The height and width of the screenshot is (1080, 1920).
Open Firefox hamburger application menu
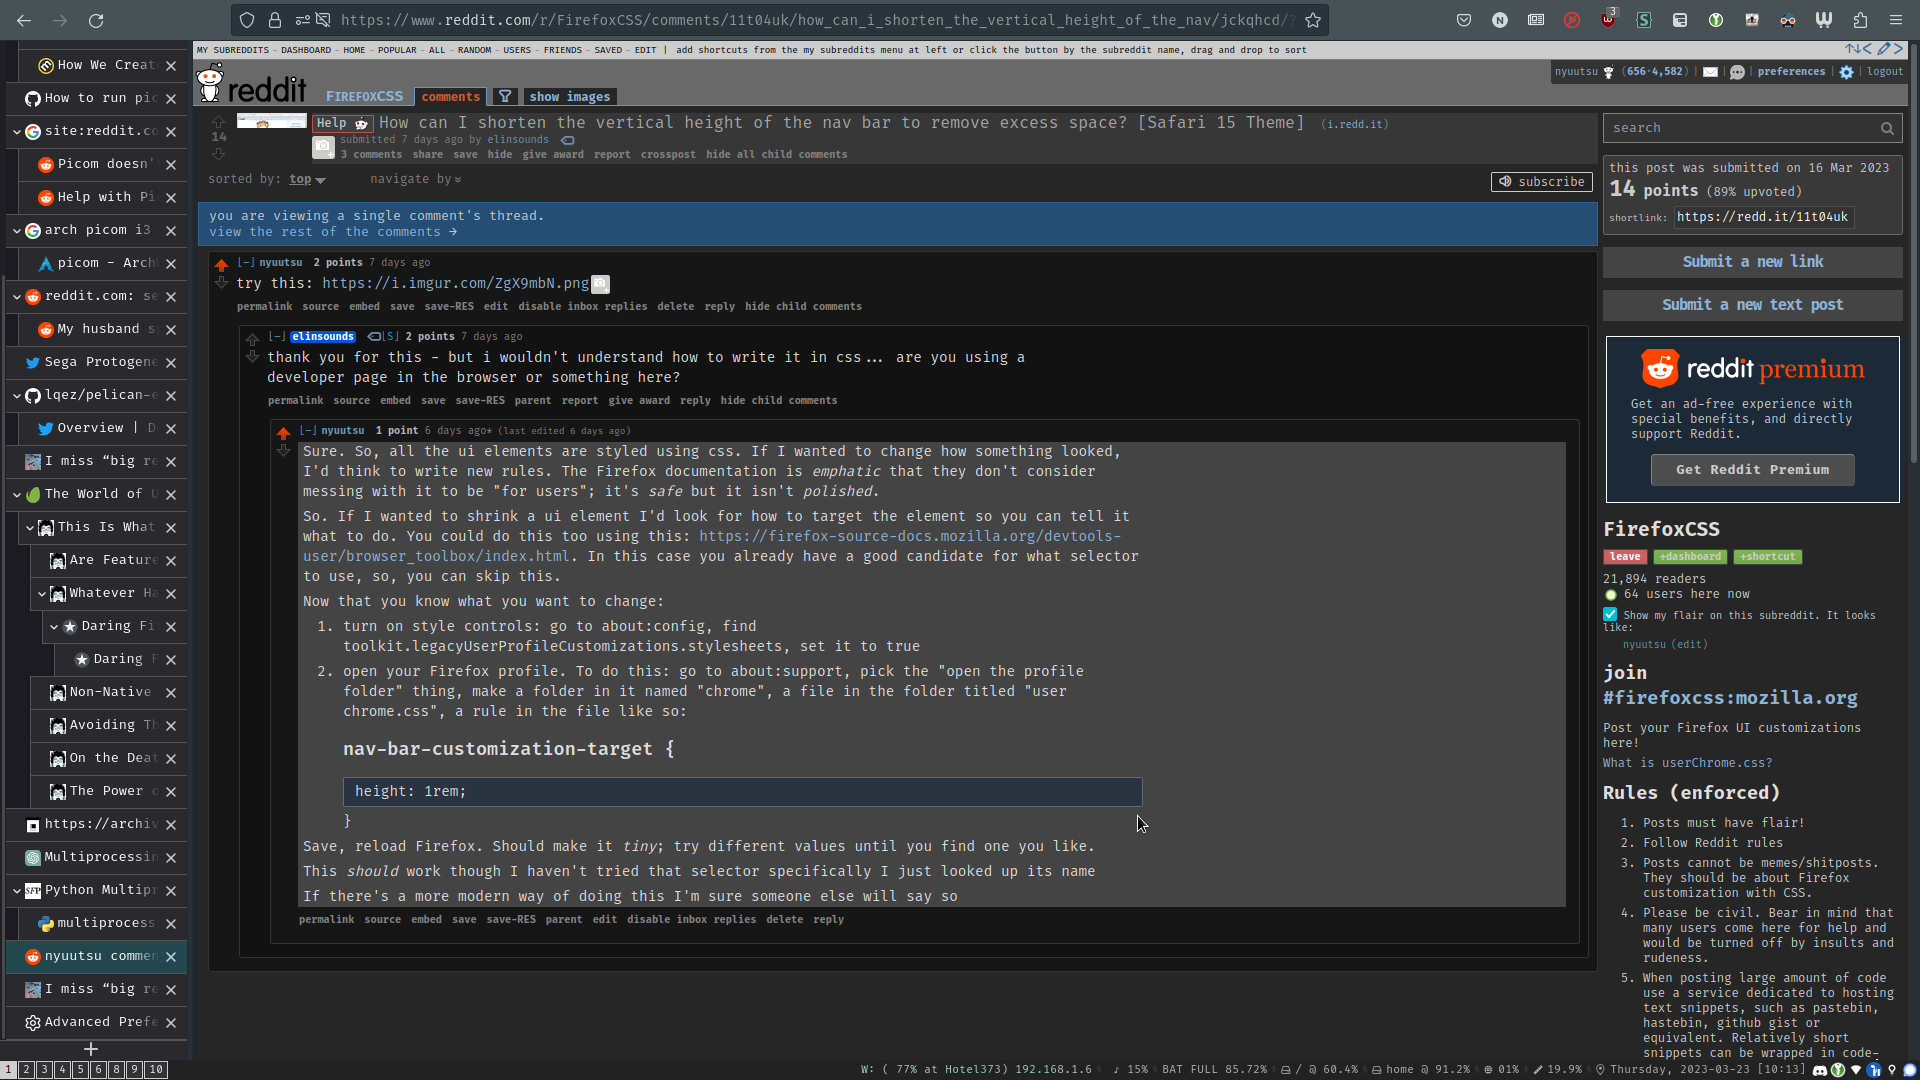tap(1895, 20)
